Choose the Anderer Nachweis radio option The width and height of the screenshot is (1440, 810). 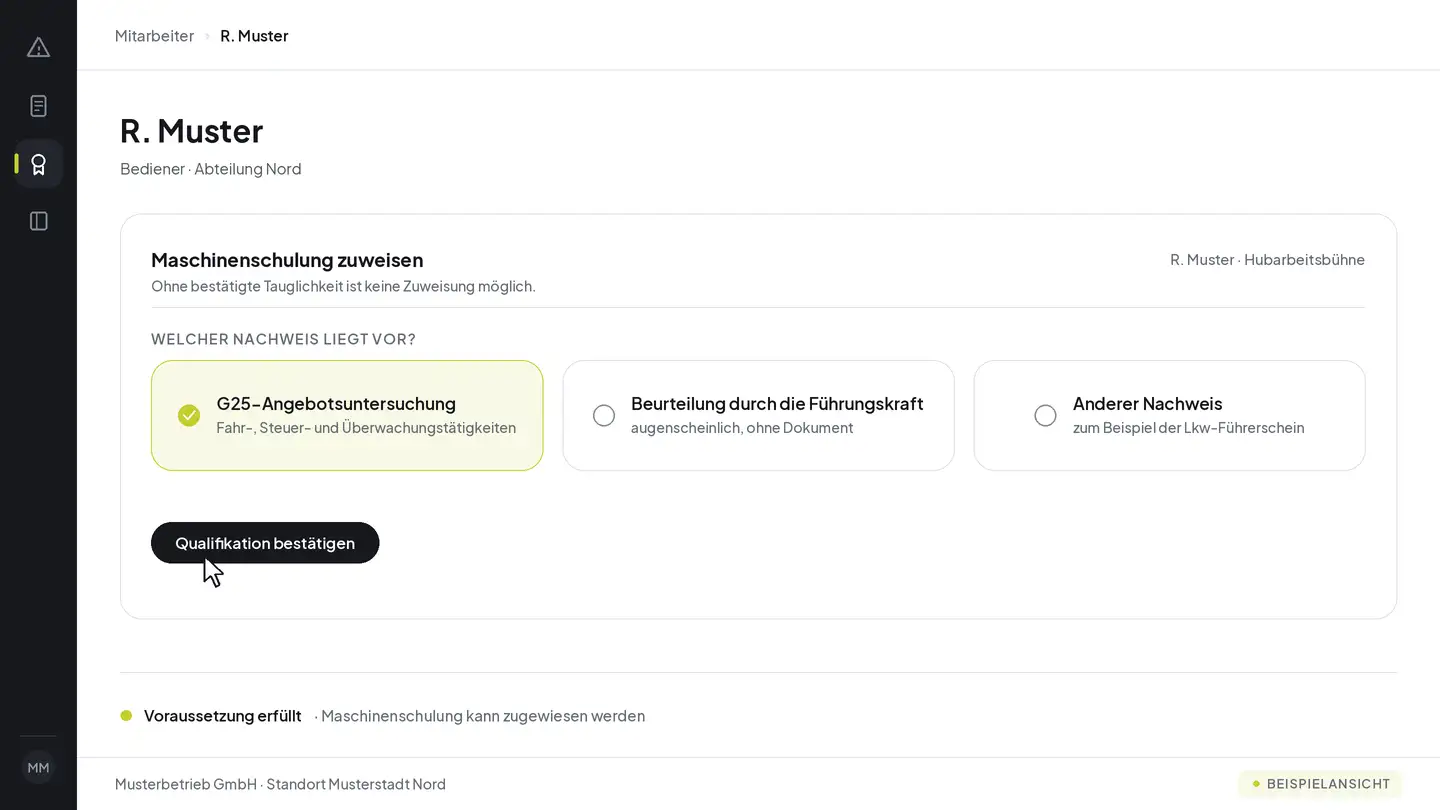click(1169, 415)
